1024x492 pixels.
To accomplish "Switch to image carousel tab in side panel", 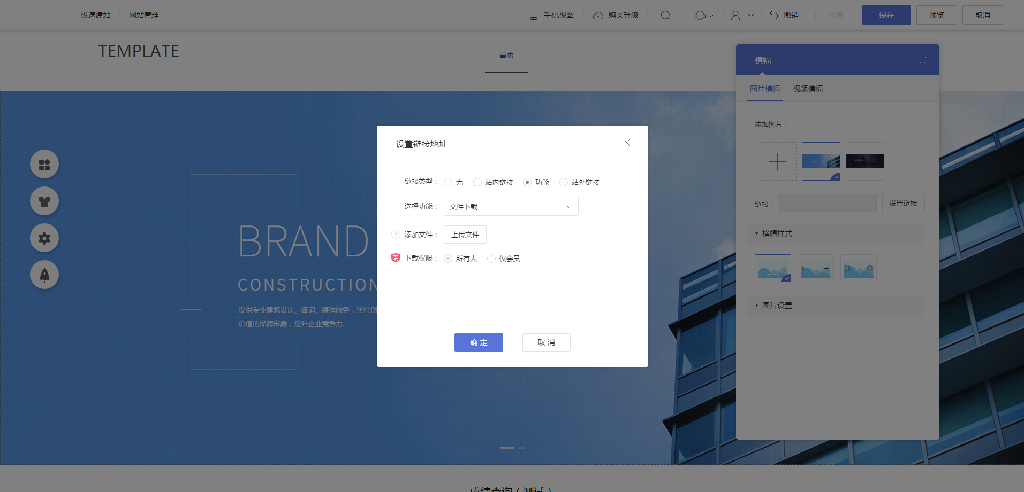I will [765, 88].
